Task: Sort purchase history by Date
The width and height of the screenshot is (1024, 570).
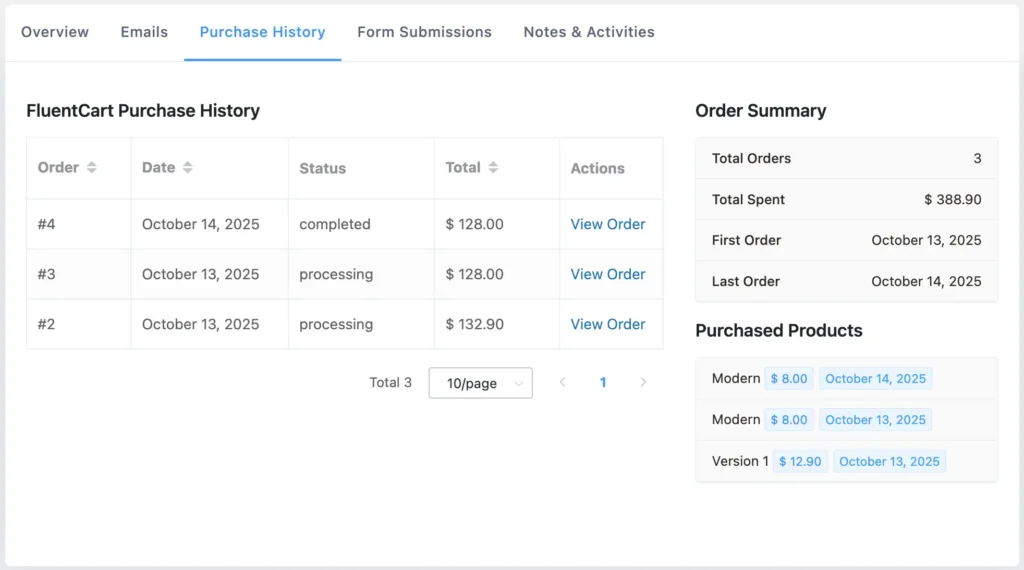Action: (187, 168)
